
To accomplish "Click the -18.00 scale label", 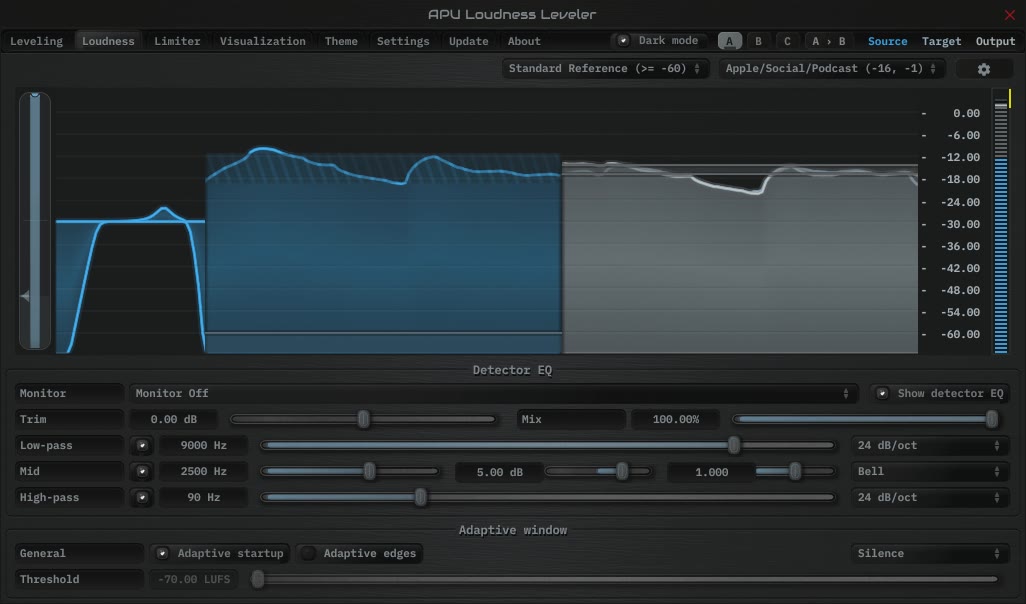I will (960, 179).
